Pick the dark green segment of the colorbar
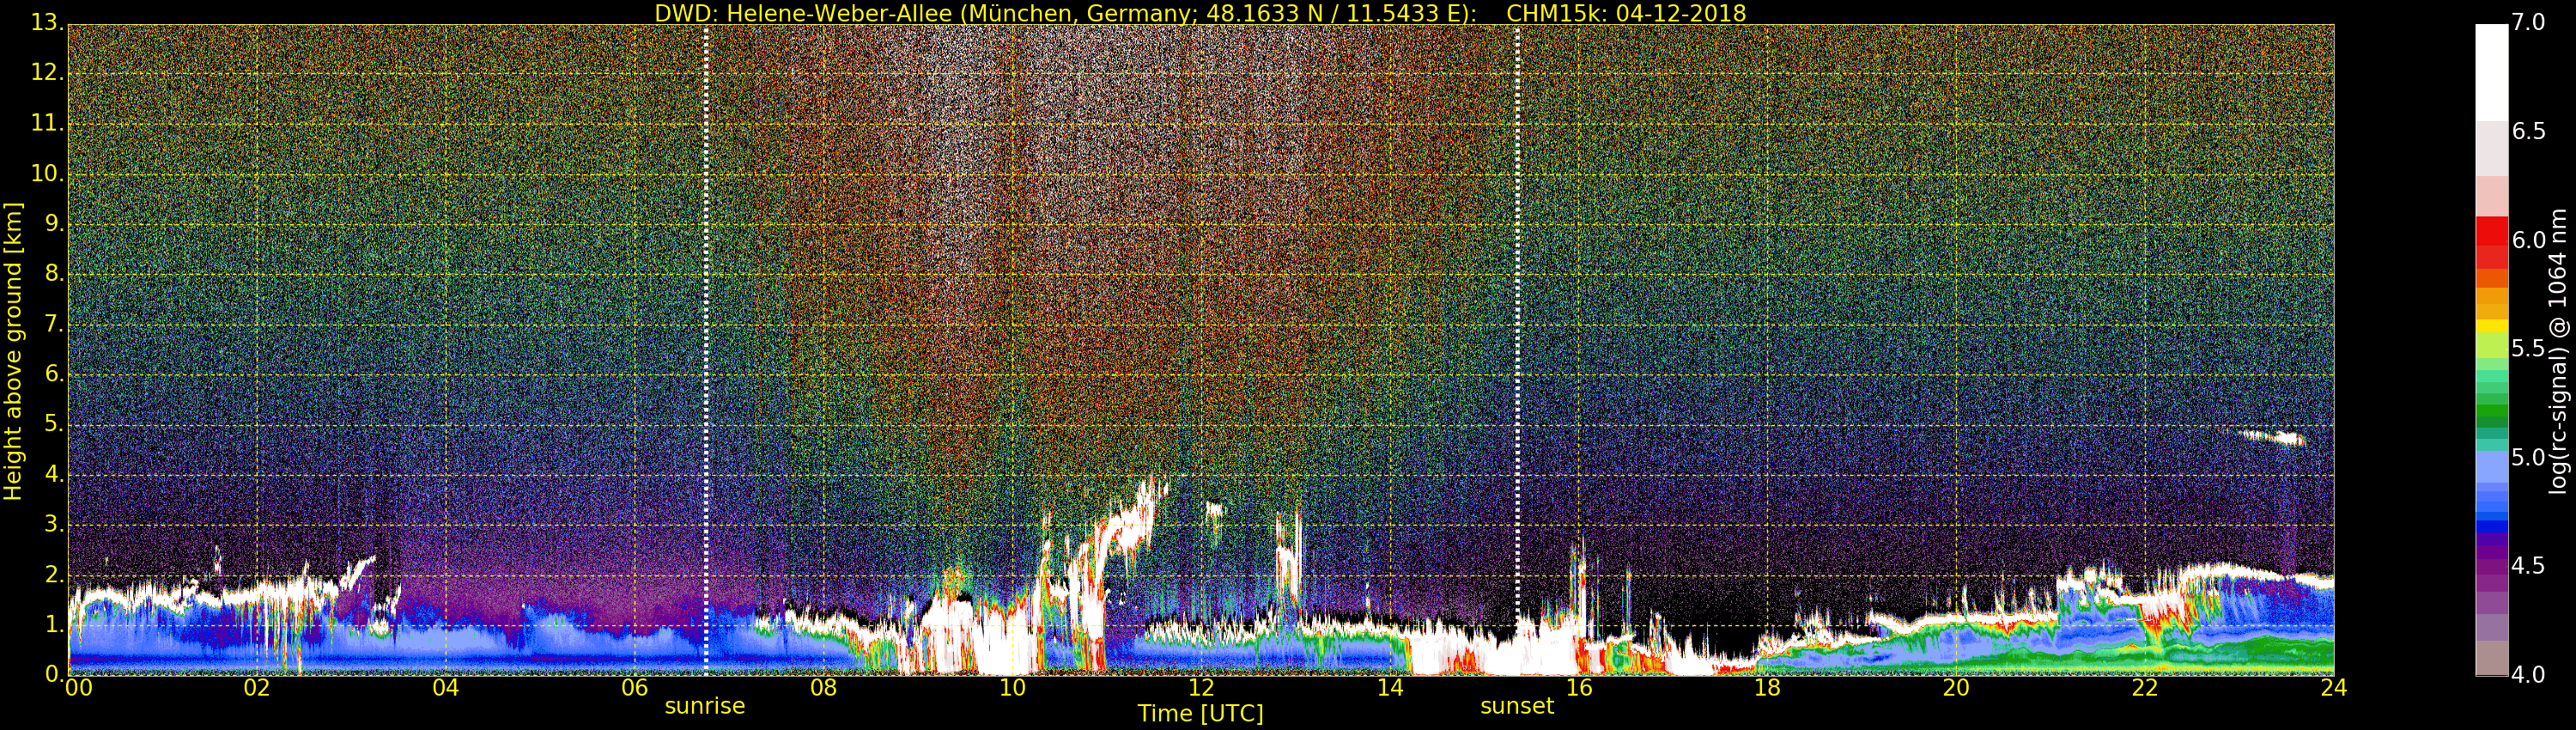 click(2491, 421)
